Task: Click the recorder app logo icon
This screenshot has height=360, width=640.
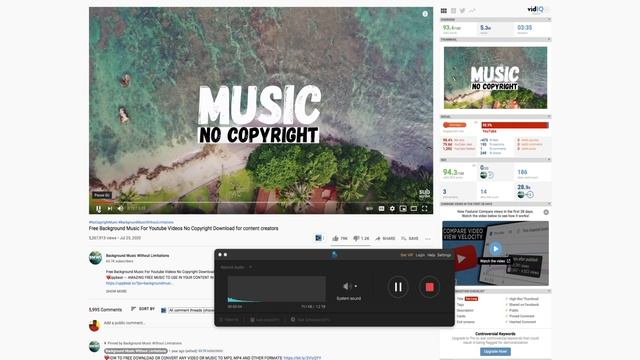Action: coord(334,254)
